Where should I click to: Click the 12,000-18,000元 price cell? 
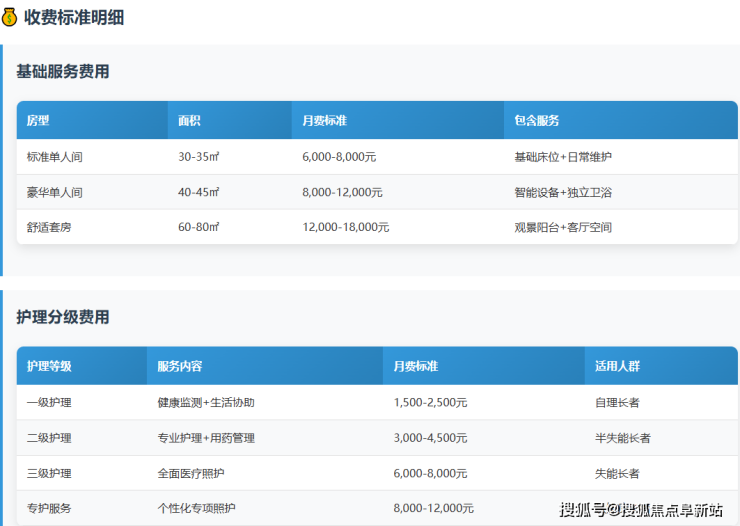point(345,227)
